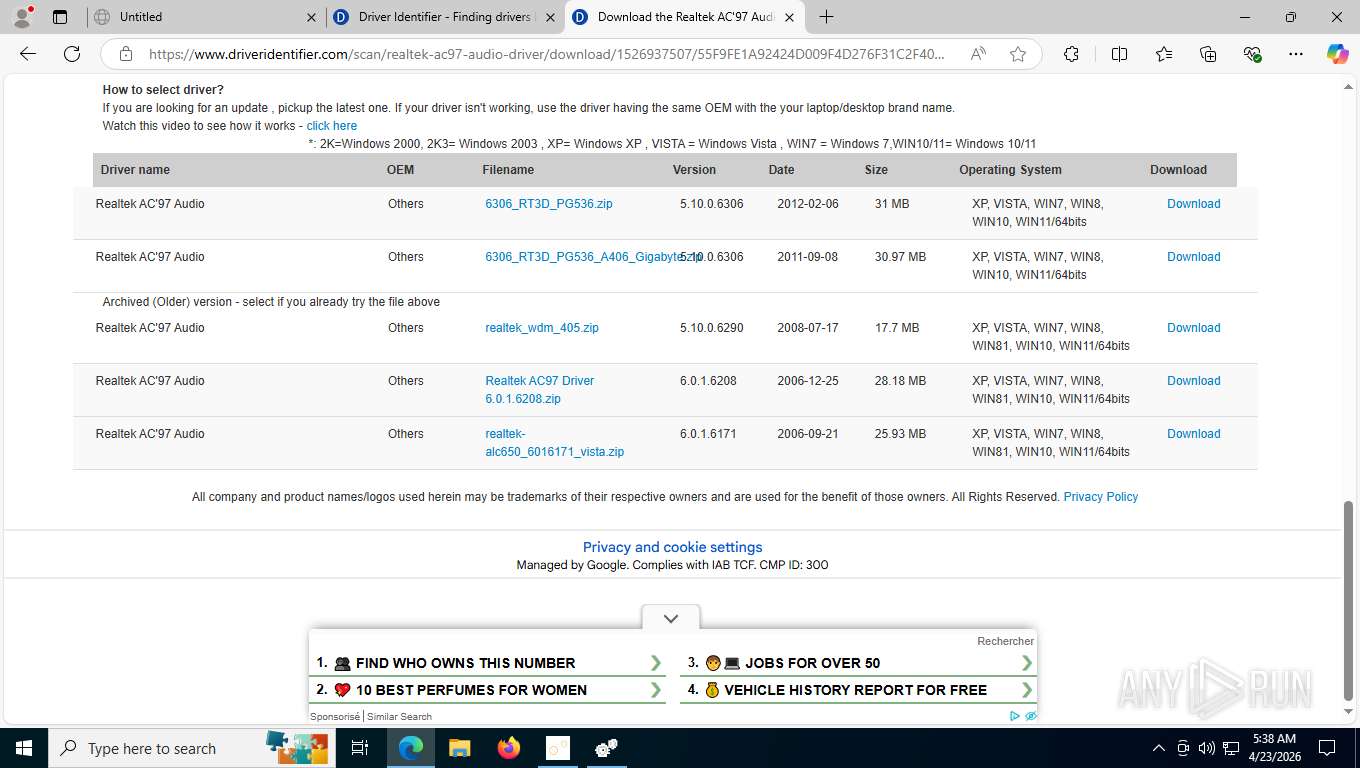Image resolution: width=1360 pixels, height=768 pixels.
Task: Go back to the previous page
Action: click(x=28, y=54)
